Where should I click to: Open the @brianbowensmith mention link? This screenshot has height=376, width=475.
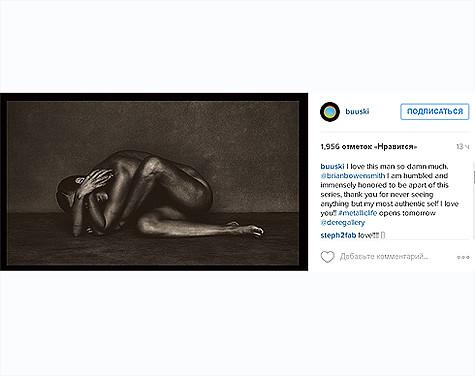pos(353,176)
